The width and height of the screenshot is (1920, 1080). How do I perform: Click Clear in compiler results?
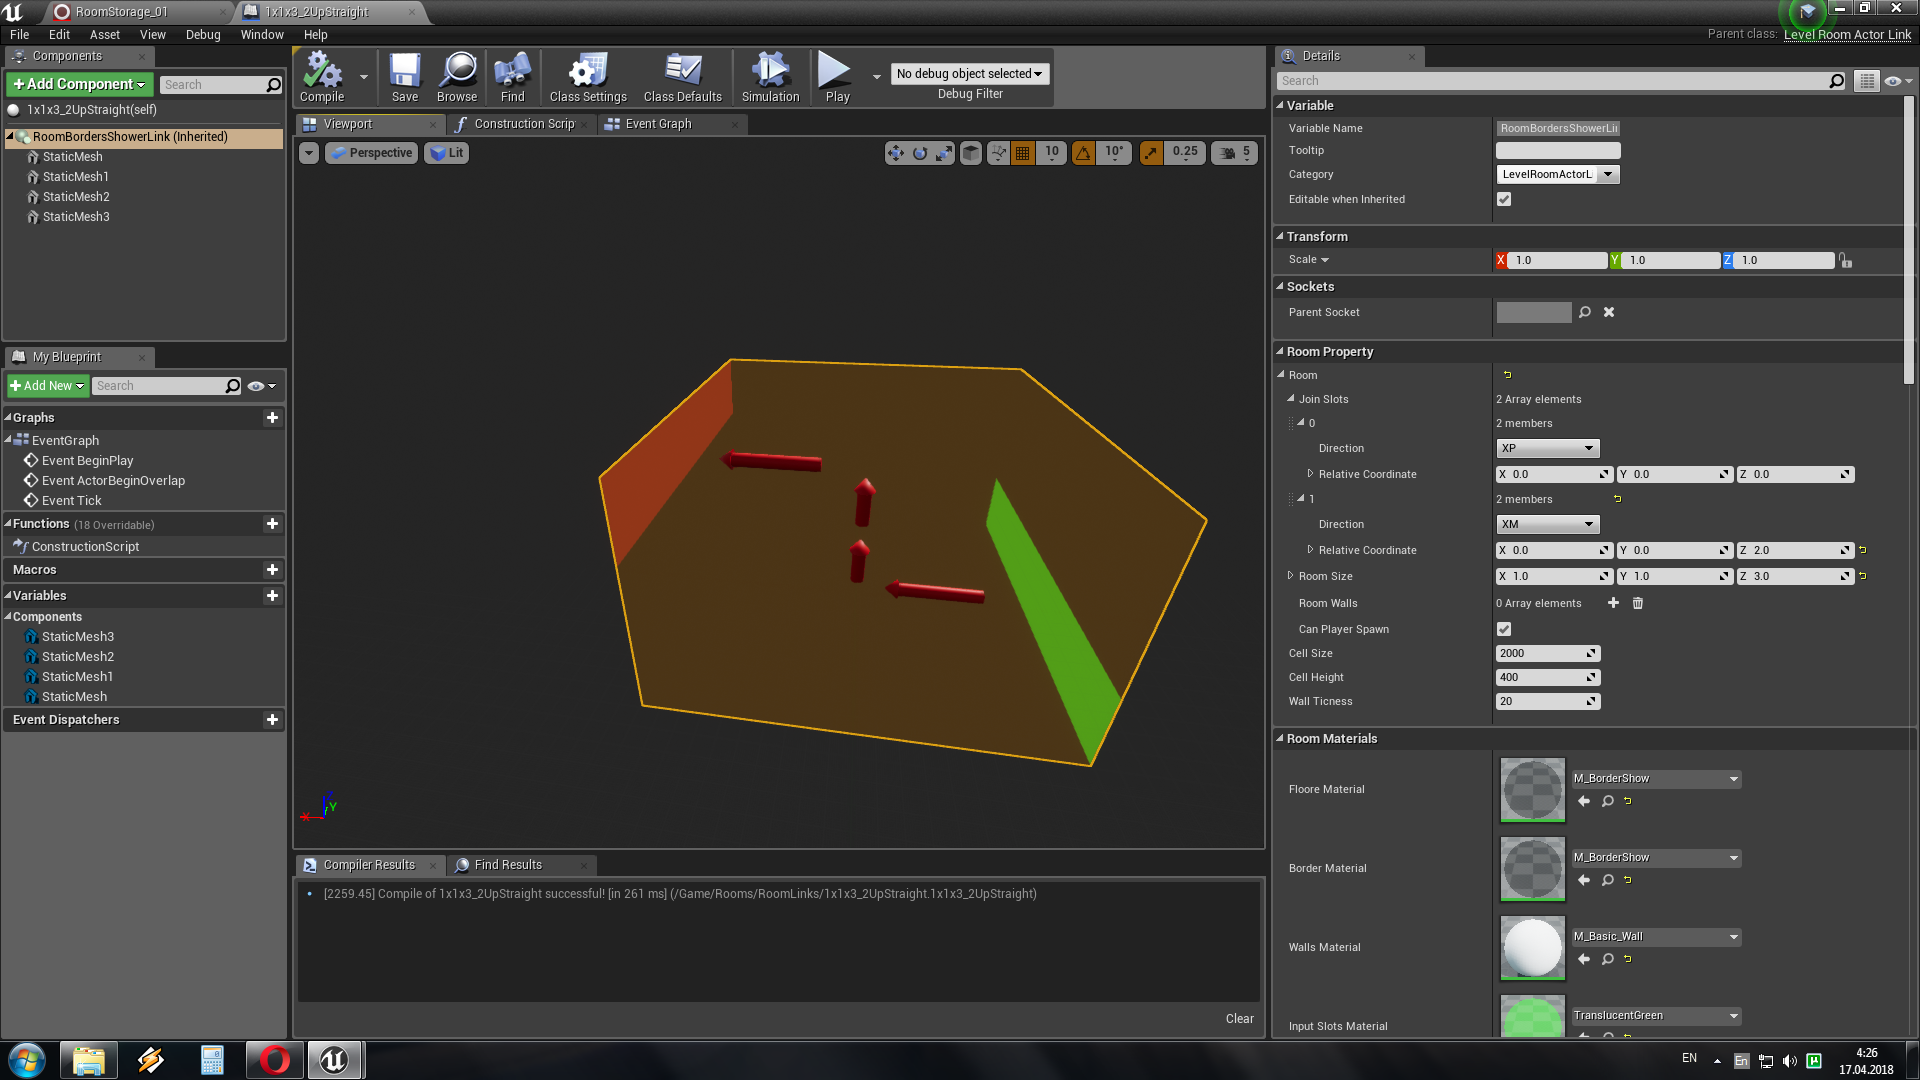[1239, 1018]
